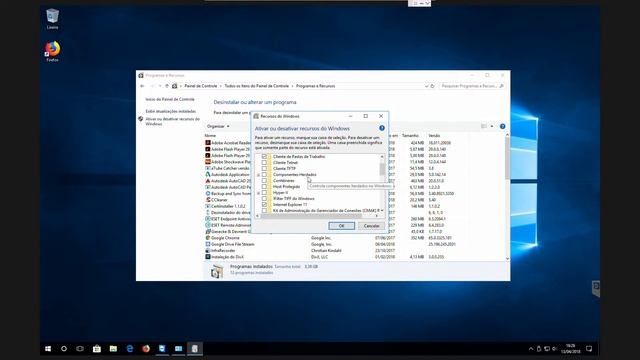Select Adobe Shockwave Player program icon
Viewport: 640px width, 360px height.
(208, 162)
